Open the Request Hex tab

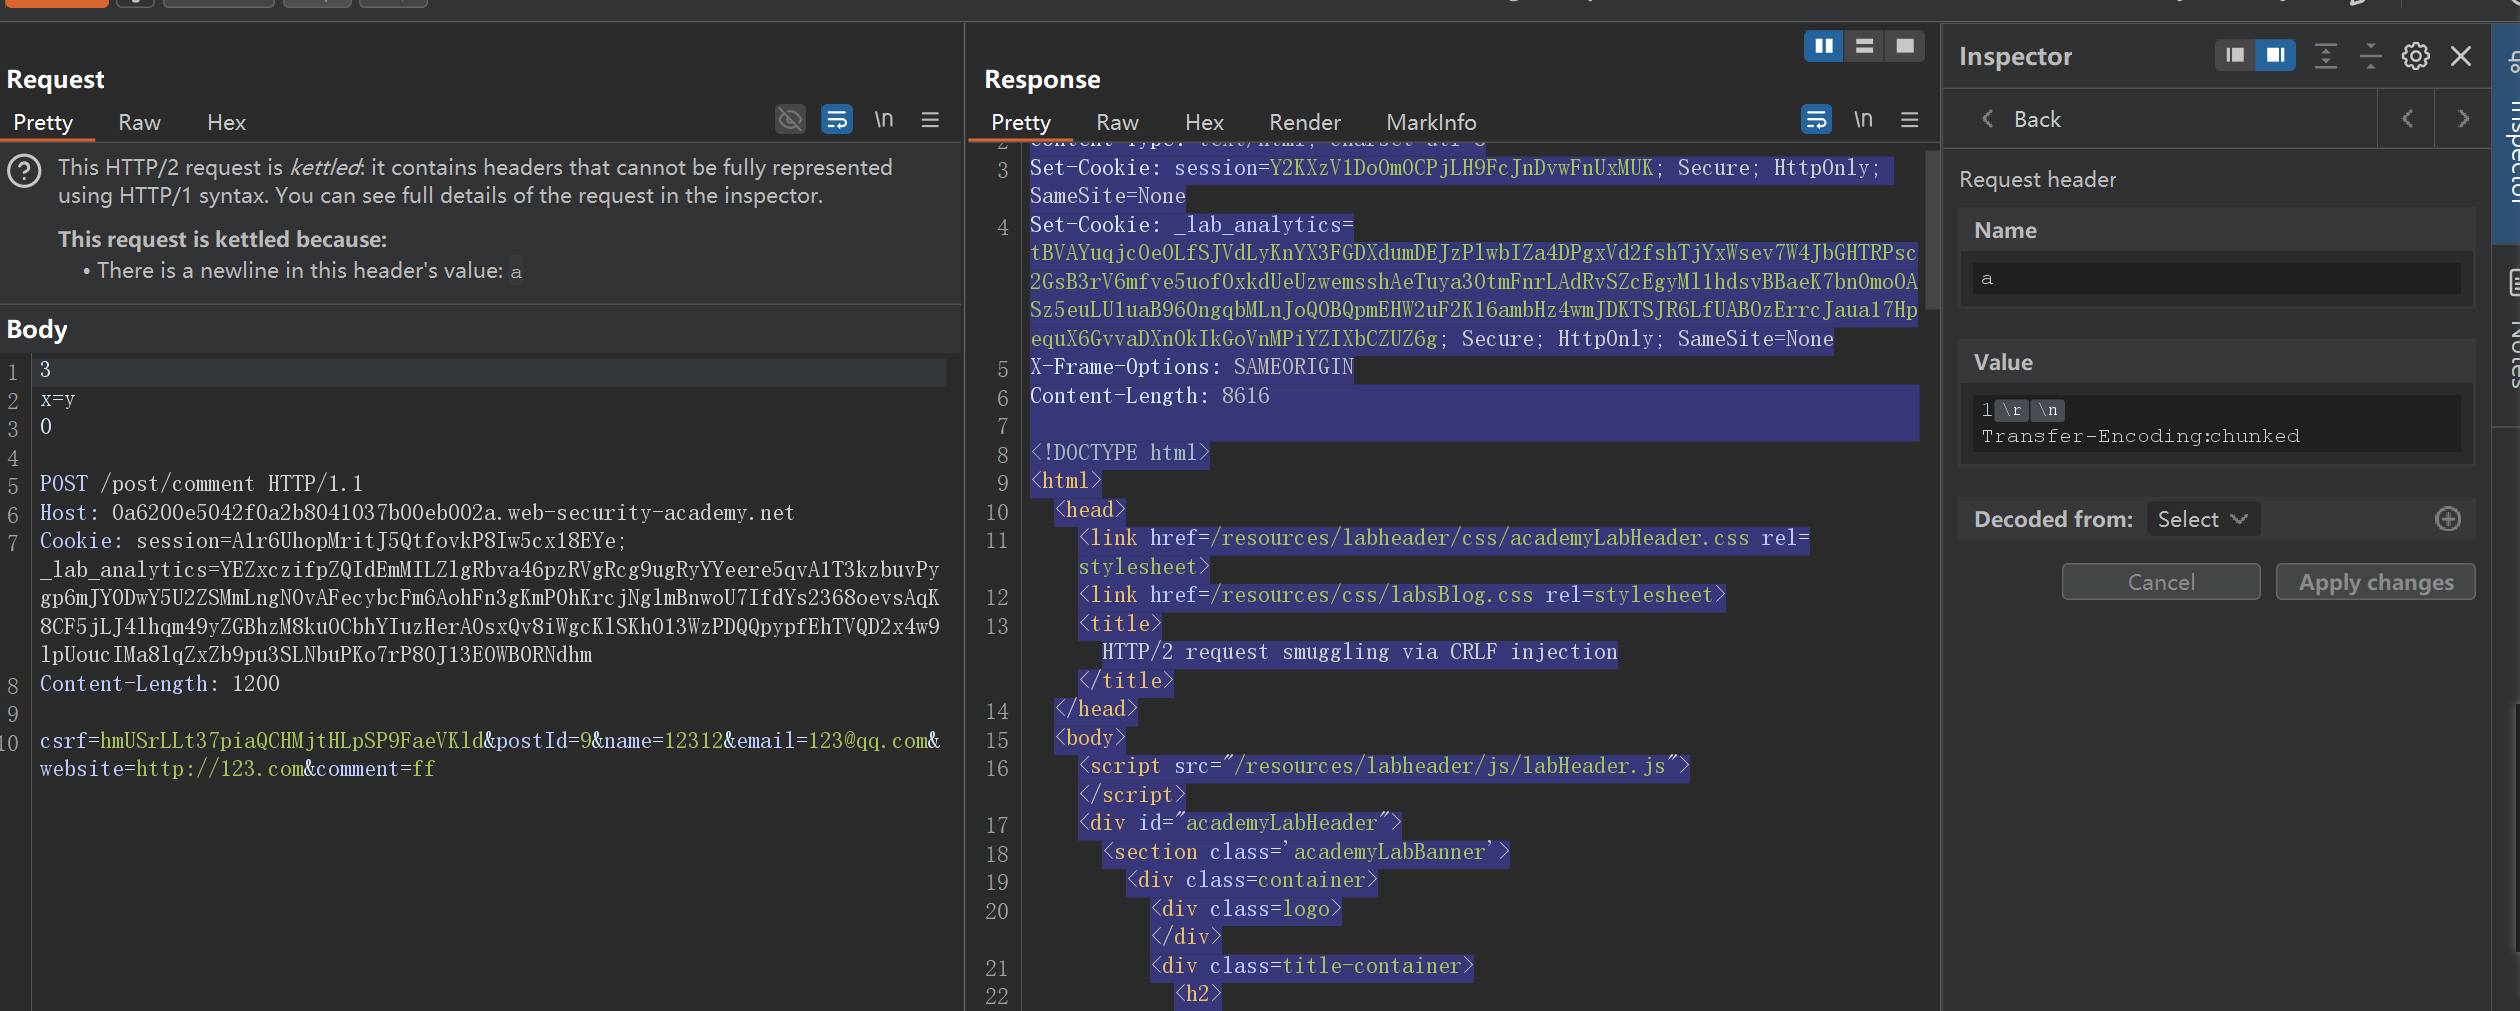(x=226, y=122)
